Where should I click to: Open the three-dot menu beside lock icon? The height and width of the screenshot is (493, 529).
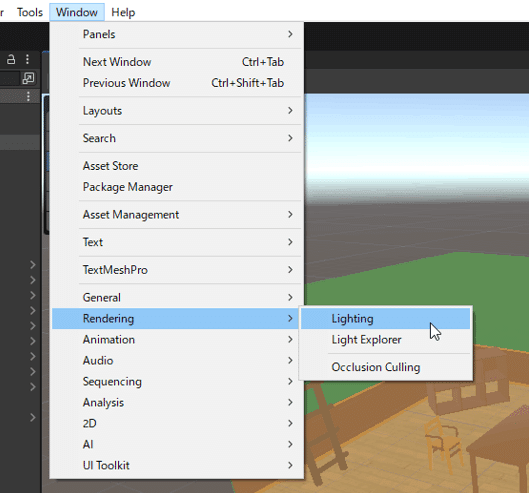tap(27, 59)
